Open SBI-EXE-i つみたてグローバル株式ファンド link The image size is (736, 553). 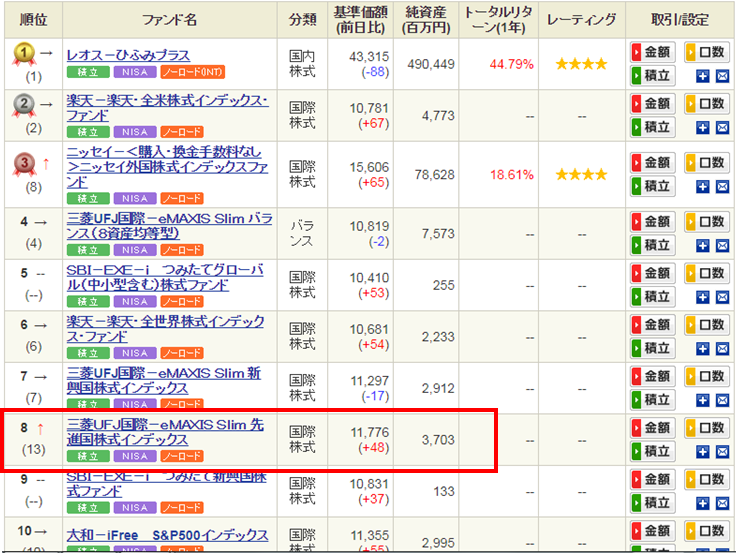pos(165,277)
